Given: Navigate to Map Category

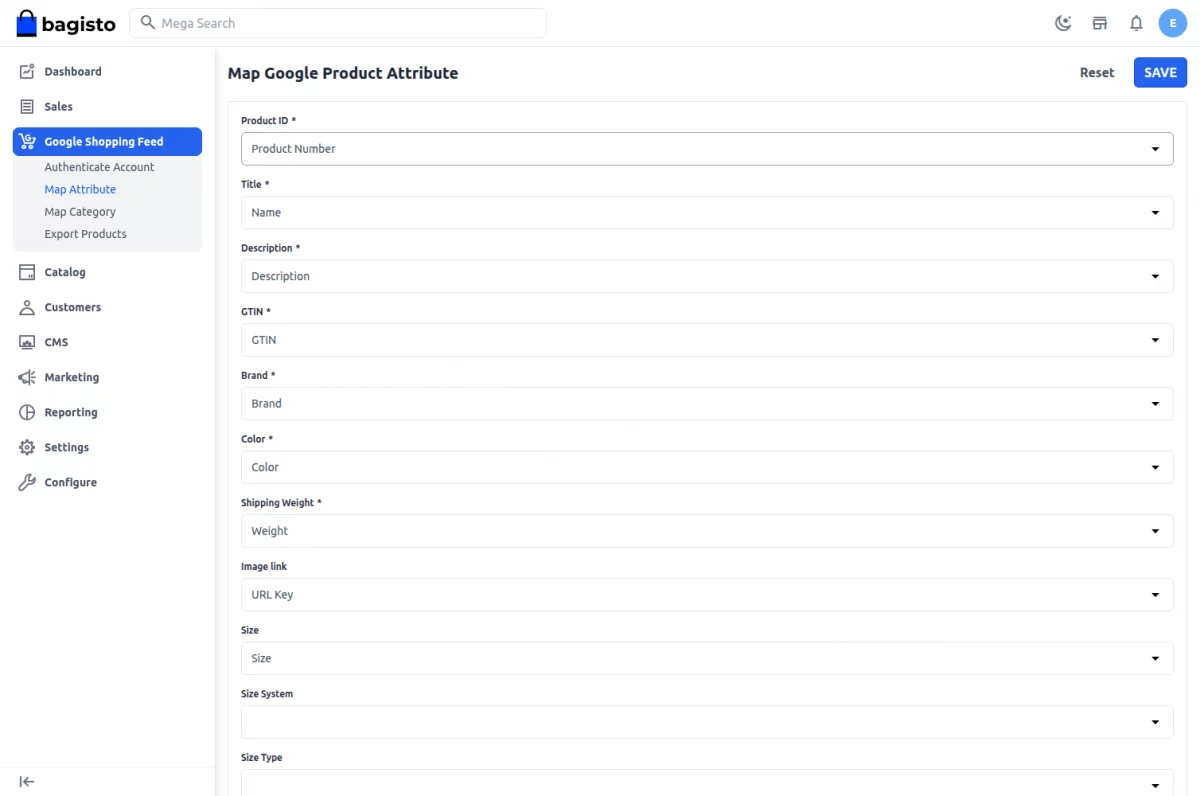Looking at the screenshot, I should [79, 211].
